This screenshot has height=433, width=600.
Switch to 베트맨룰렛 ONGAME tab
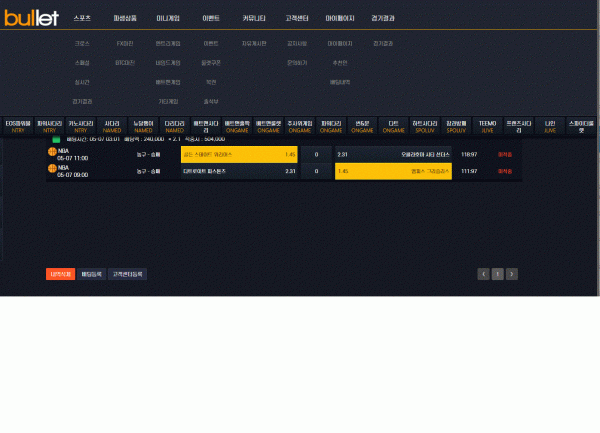click(x=269, y=127)
